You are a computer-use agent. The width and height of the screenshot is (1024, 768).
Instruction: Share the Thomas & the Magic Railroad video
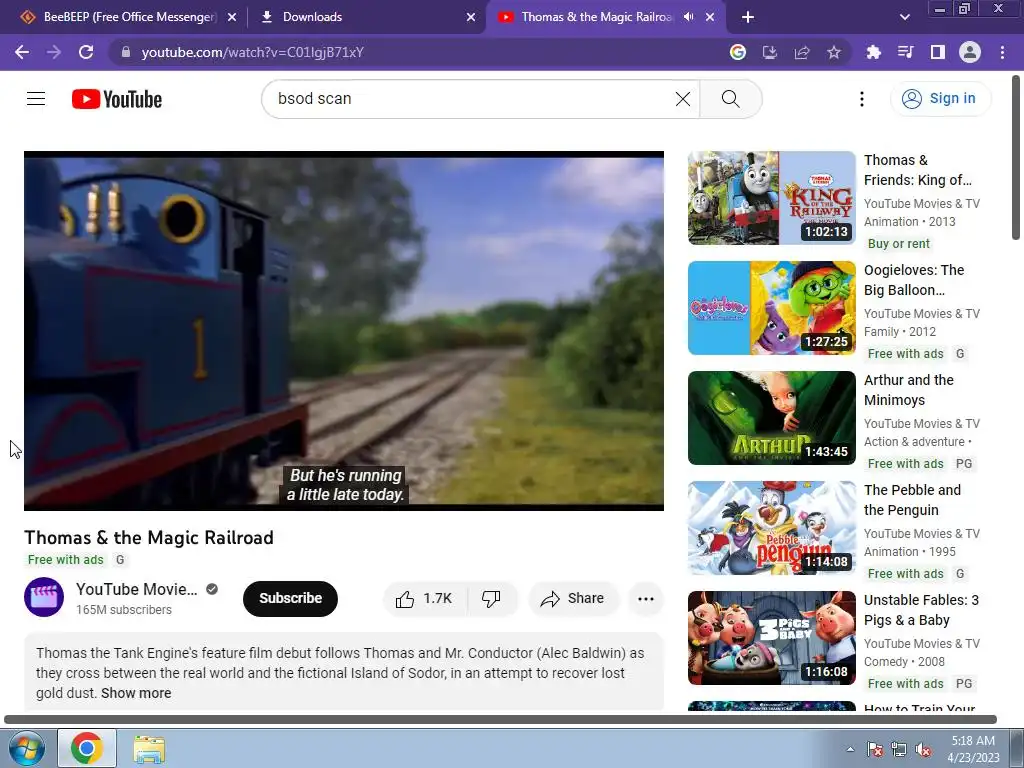coord(572,598)
